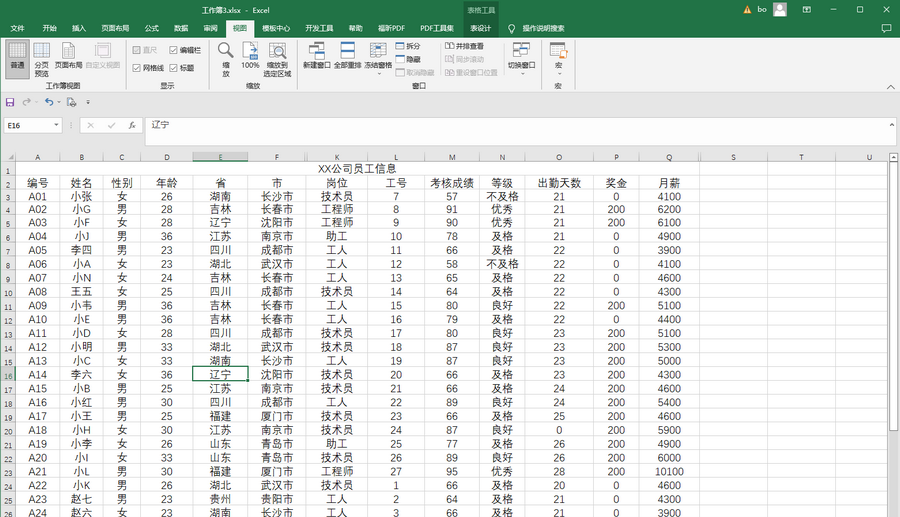Expand the Freeze Panes (冻结窗格) dropdown
The image size is (900, 517).
(x=378, y=60)
